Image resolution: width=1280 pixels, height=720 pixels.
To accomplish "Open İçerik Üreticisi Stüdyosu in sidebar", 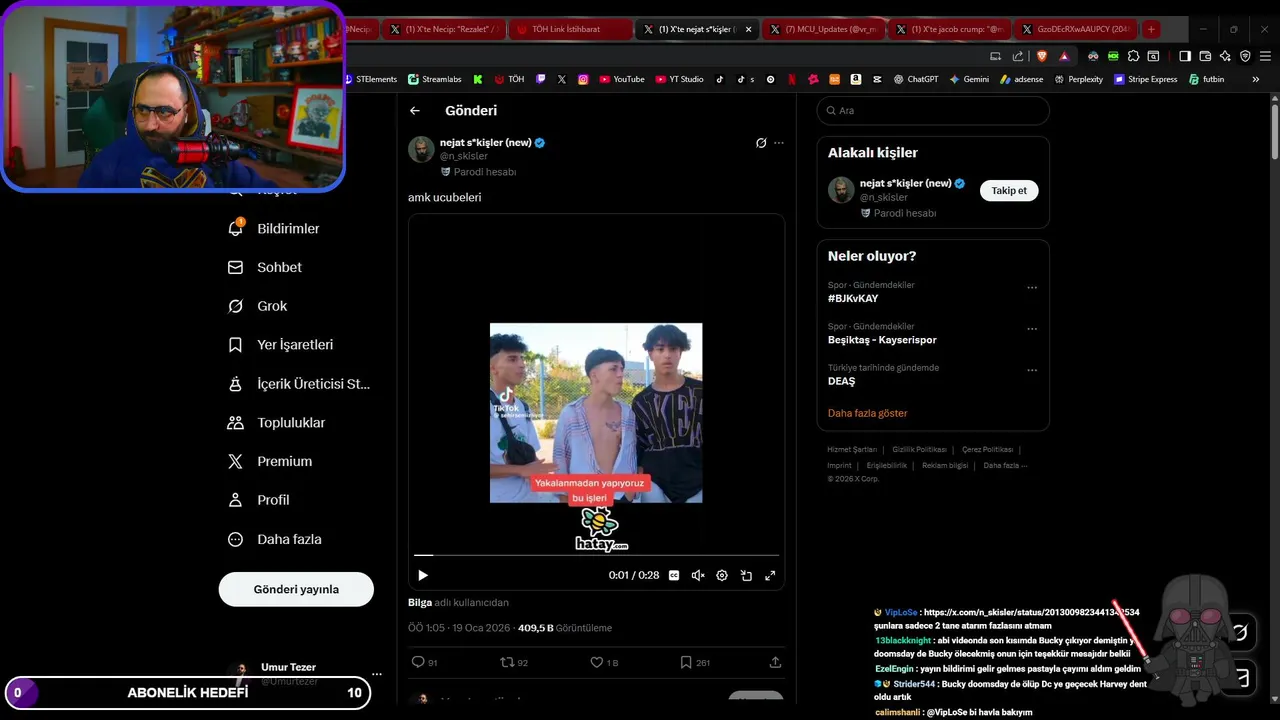I will click(299, 384).
